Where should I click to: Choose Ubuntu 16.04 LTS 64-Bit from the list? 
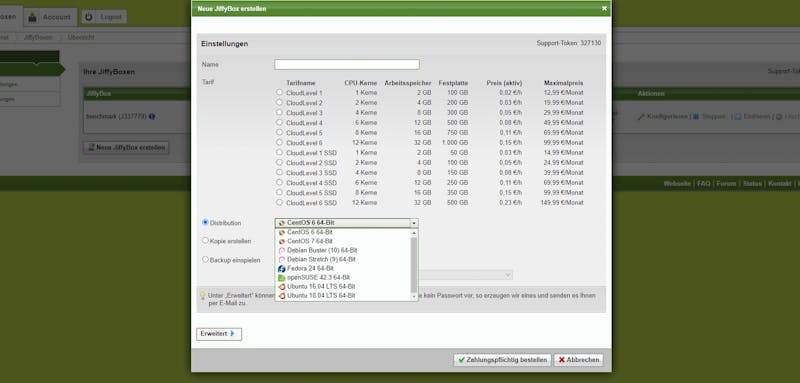(343, 287)
